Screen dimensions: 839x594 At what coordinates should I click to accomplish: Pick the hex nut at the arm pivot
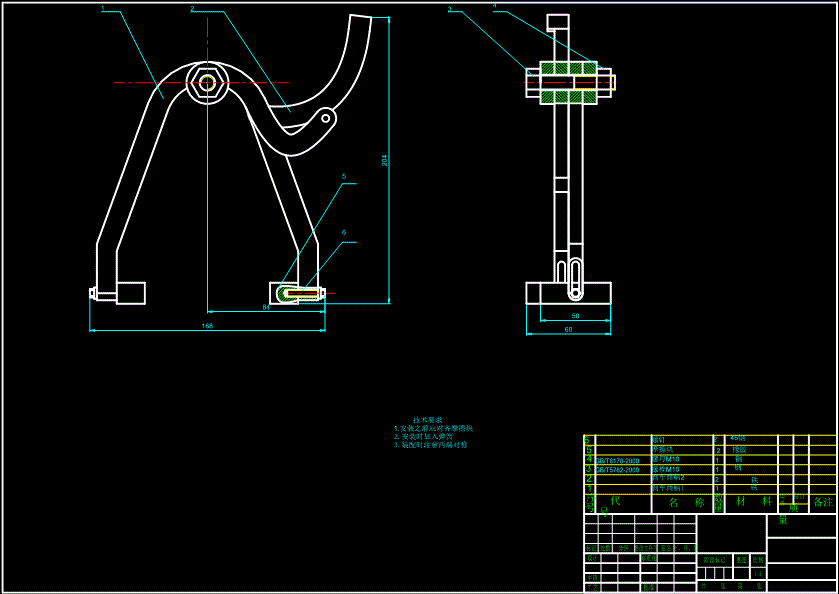(x=208, y=82)
